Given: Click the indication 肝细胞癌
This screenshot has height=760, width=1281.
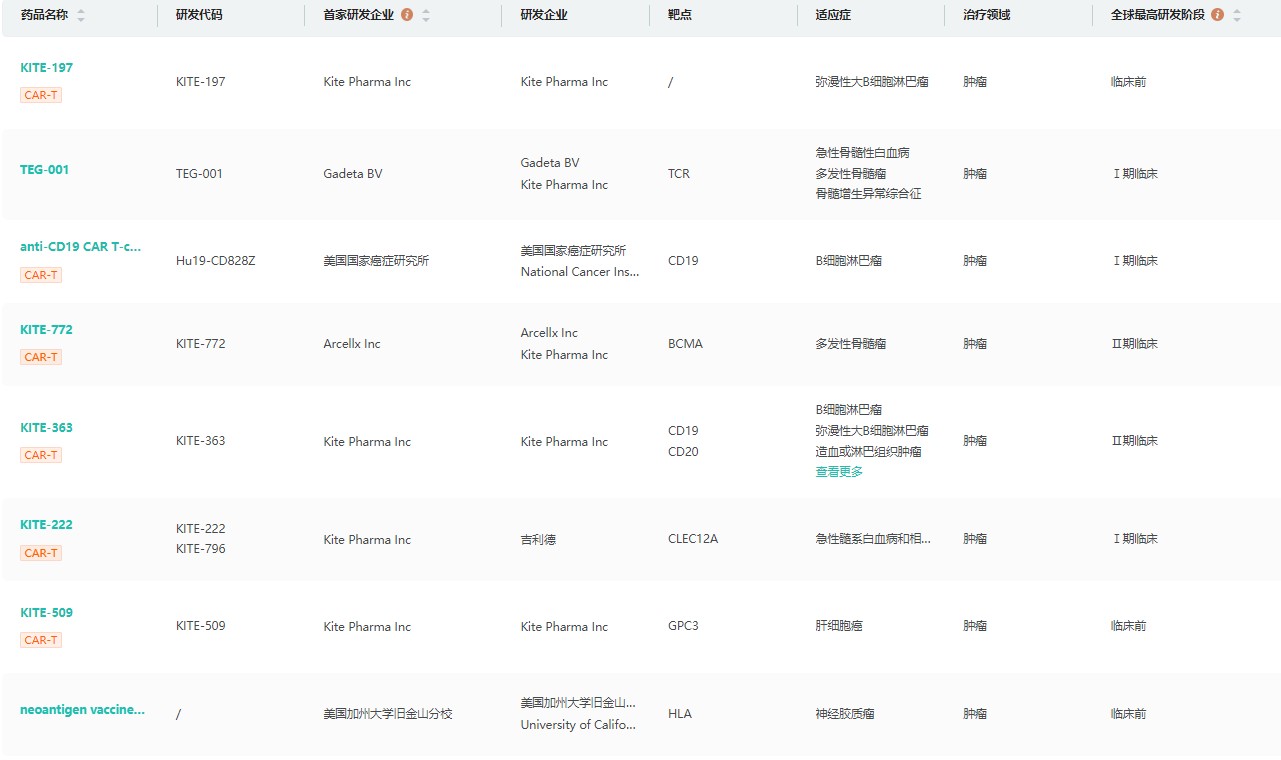Looking at the screenshot, I should click(x=839, y=626).
